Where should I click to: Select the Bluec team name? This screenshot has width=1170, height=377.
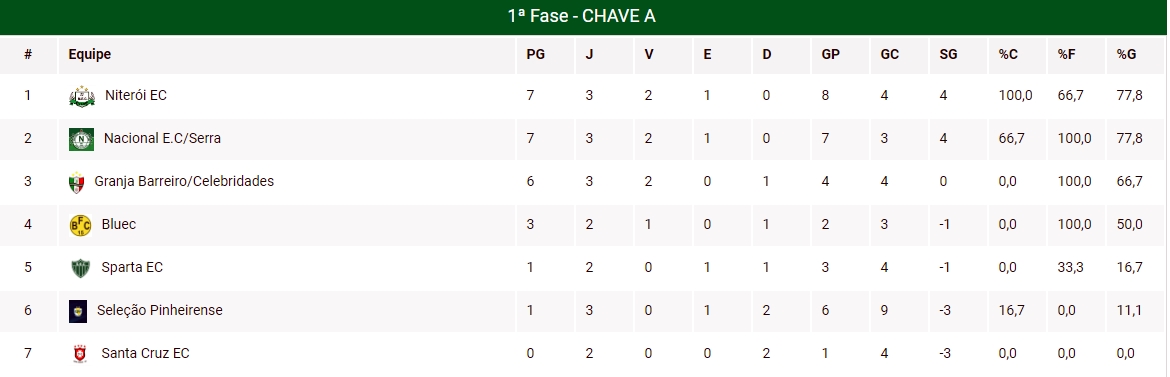pos(119,224)
